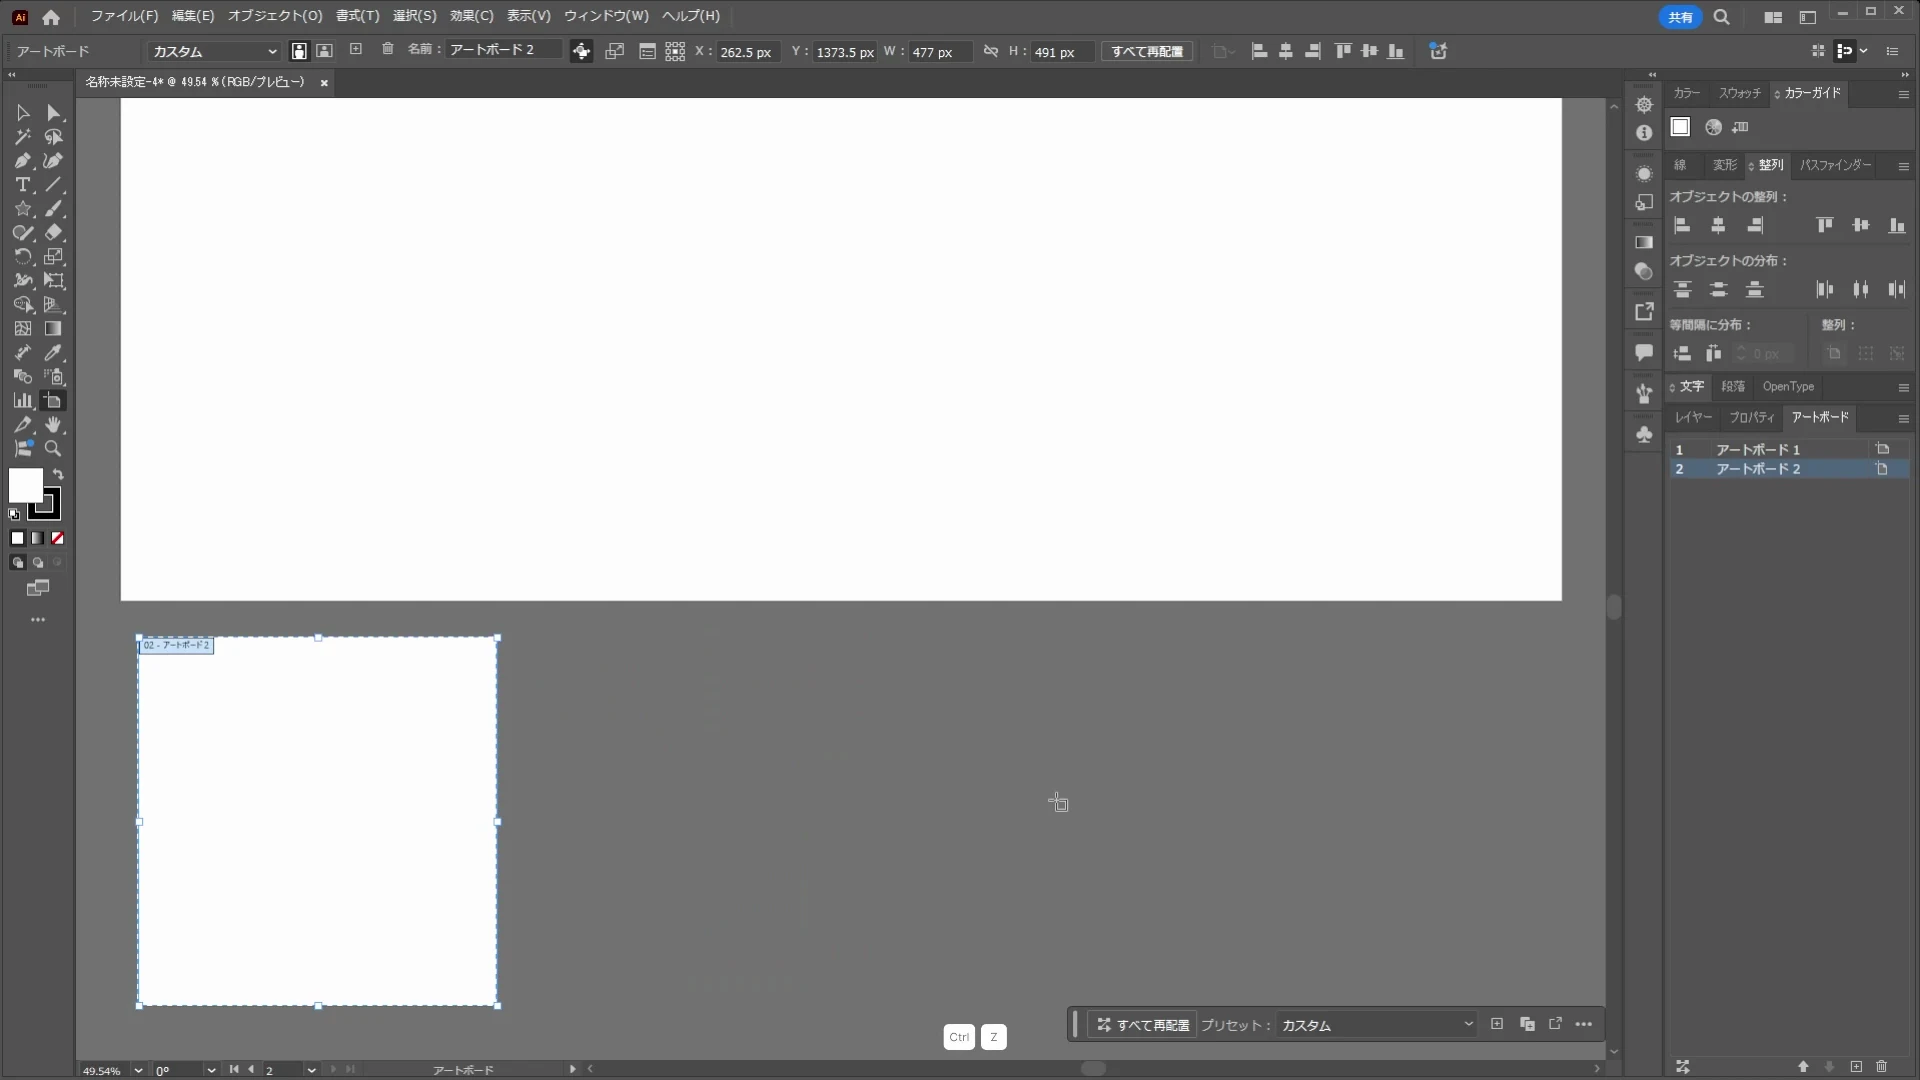The width and height of the screenshot is (1920, 1080).
Task: Activate the Pen tool
Action: (23, 161)
